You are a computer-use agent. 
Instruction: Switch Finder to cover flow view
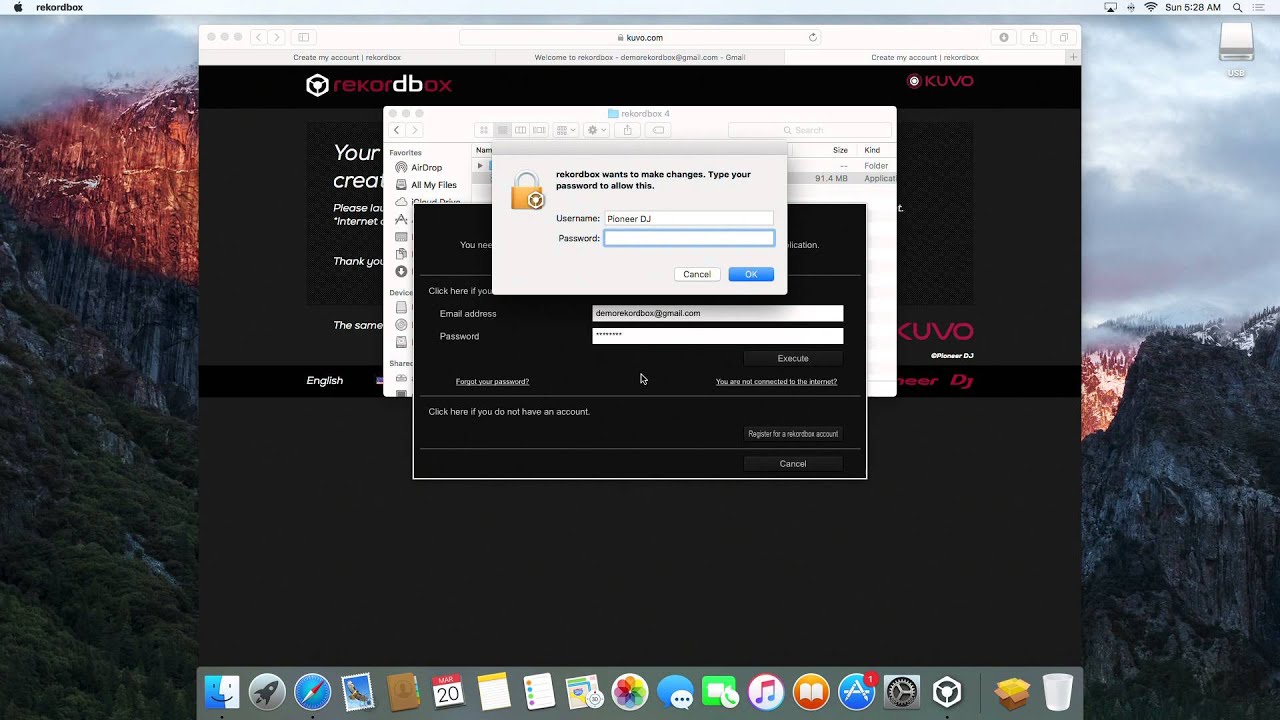[540, 130]
